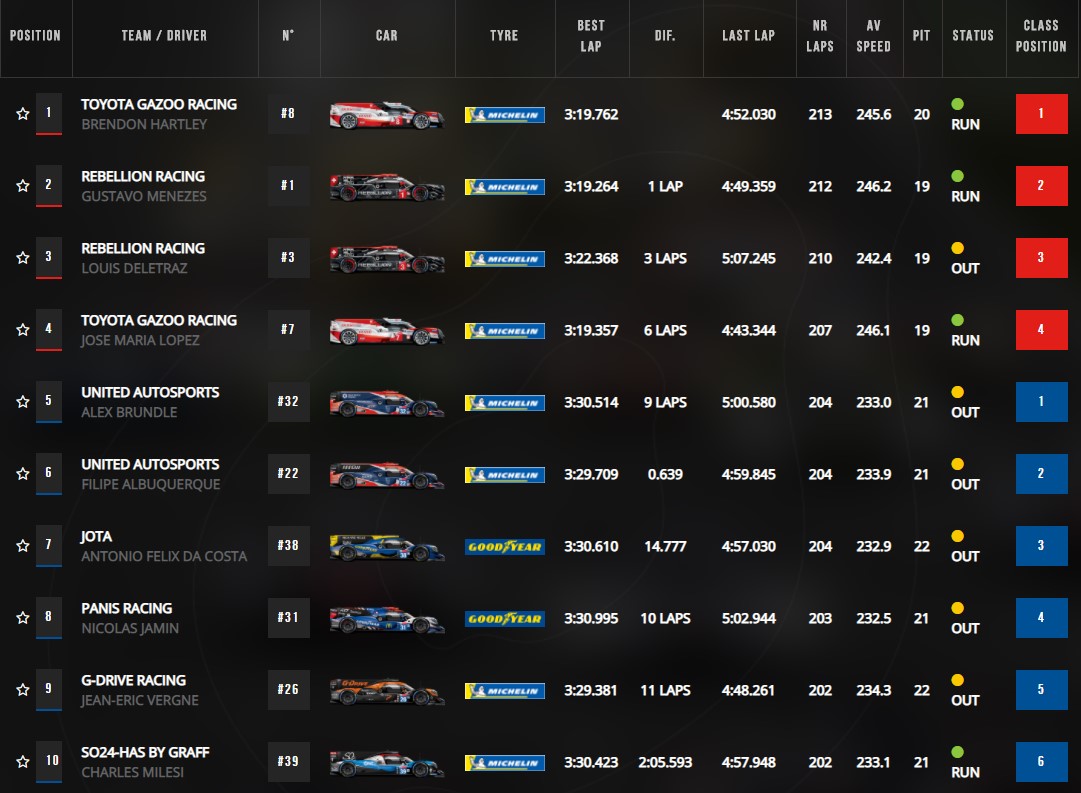Click Michelin tyre badge for car #3
Viewport: 1081px width, 793px height.
(x=505, y=259)
